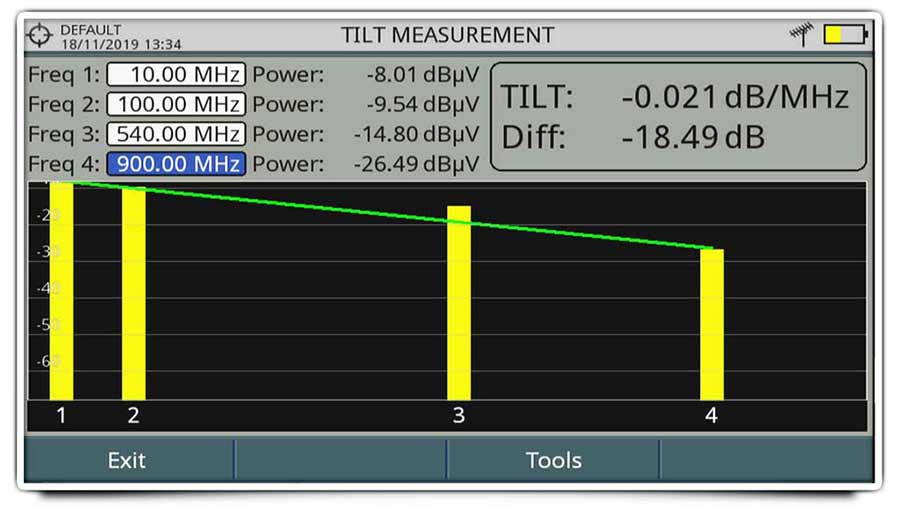The image size is (900, 508).
Task: Click marker number 1 below graph
Action: (x=61, y=416)
